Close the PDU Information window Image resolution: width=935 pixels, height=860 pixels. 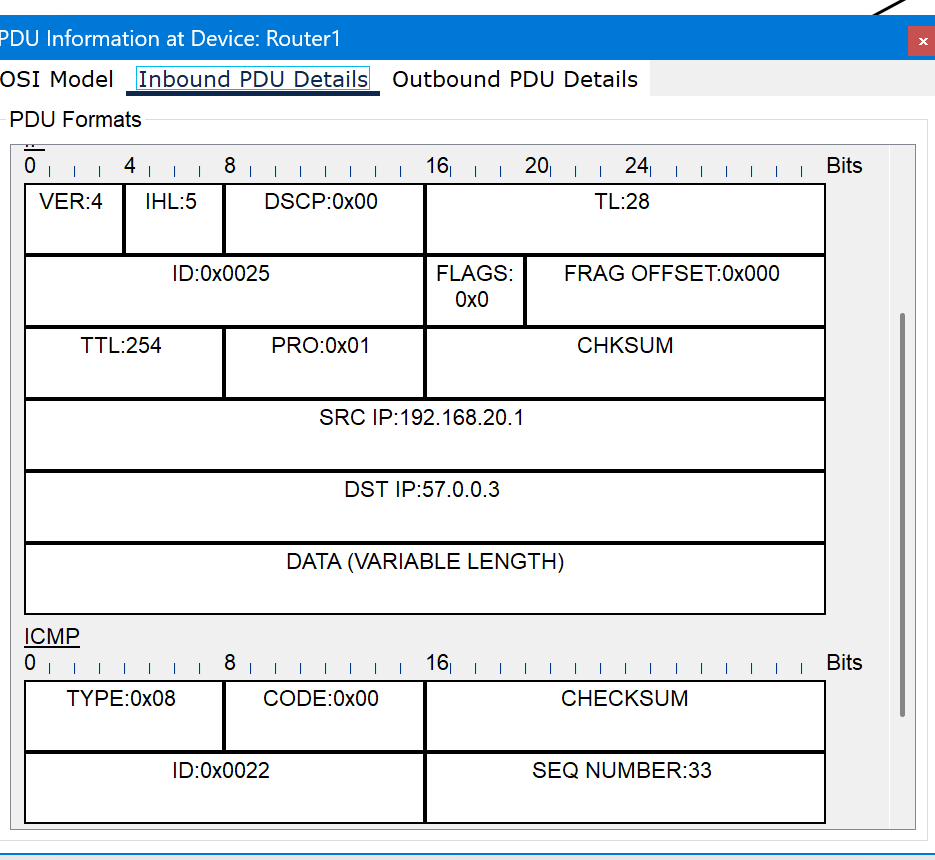click(x=922, y=41)
